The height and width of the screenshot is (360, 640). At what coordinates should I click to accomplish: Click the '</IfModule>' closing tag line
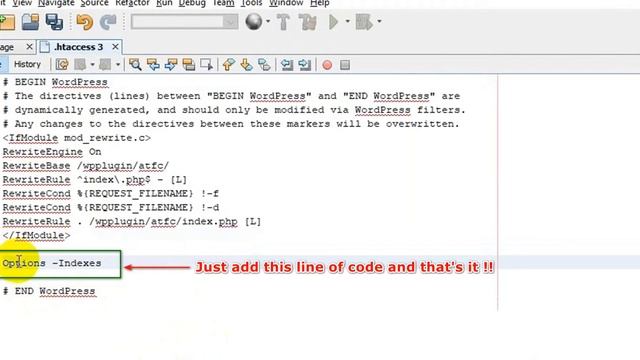[36, 236]
